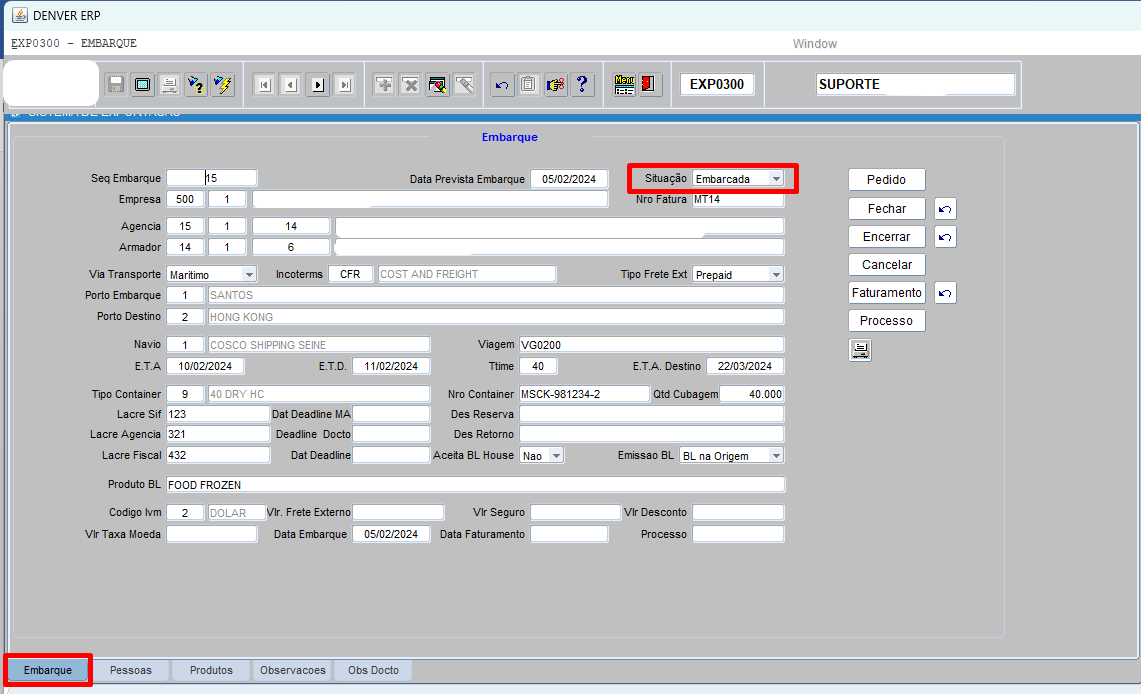Click the Nro Fatura field

tap(738, 199)
